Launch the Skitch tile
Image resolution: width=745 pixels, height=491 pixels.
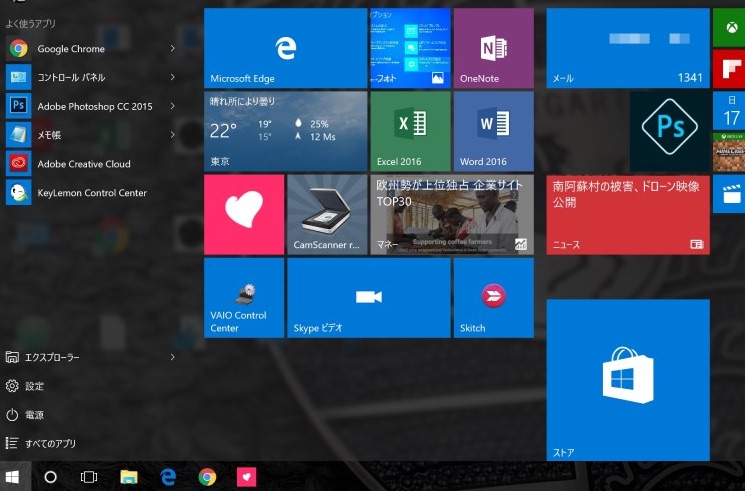click(x=494, y=298)
